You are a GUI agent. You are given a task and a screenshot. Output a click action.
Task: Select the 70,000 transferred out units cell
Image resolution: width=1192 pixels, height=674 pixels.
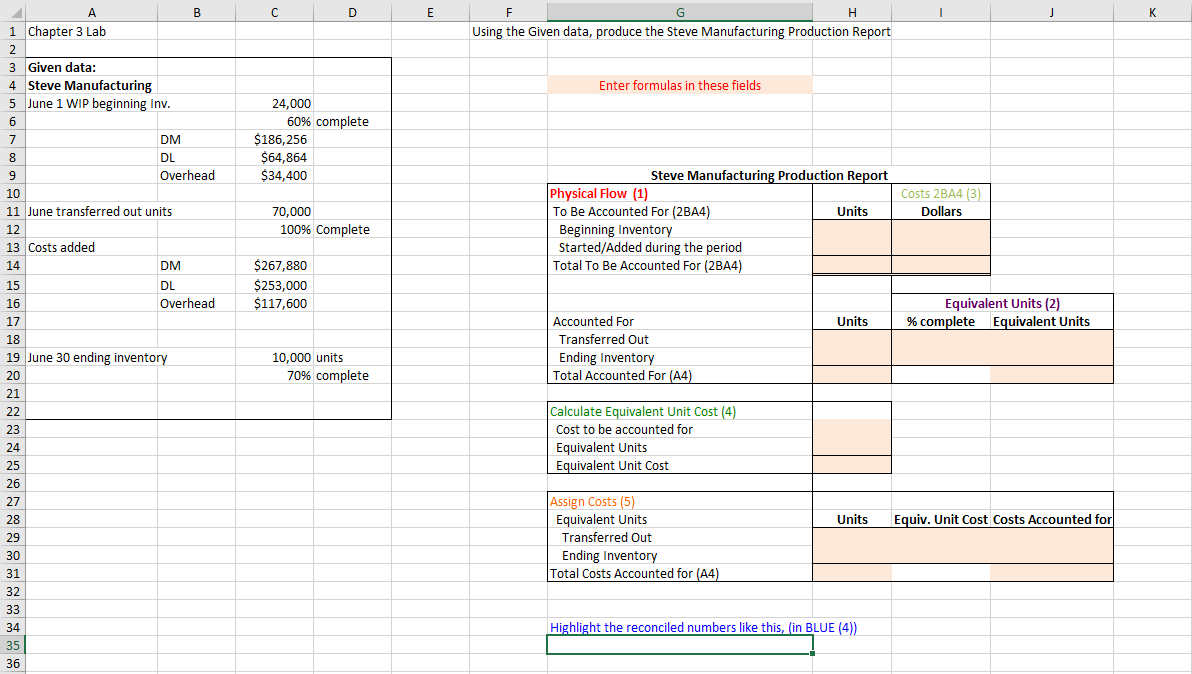point(274,211)
